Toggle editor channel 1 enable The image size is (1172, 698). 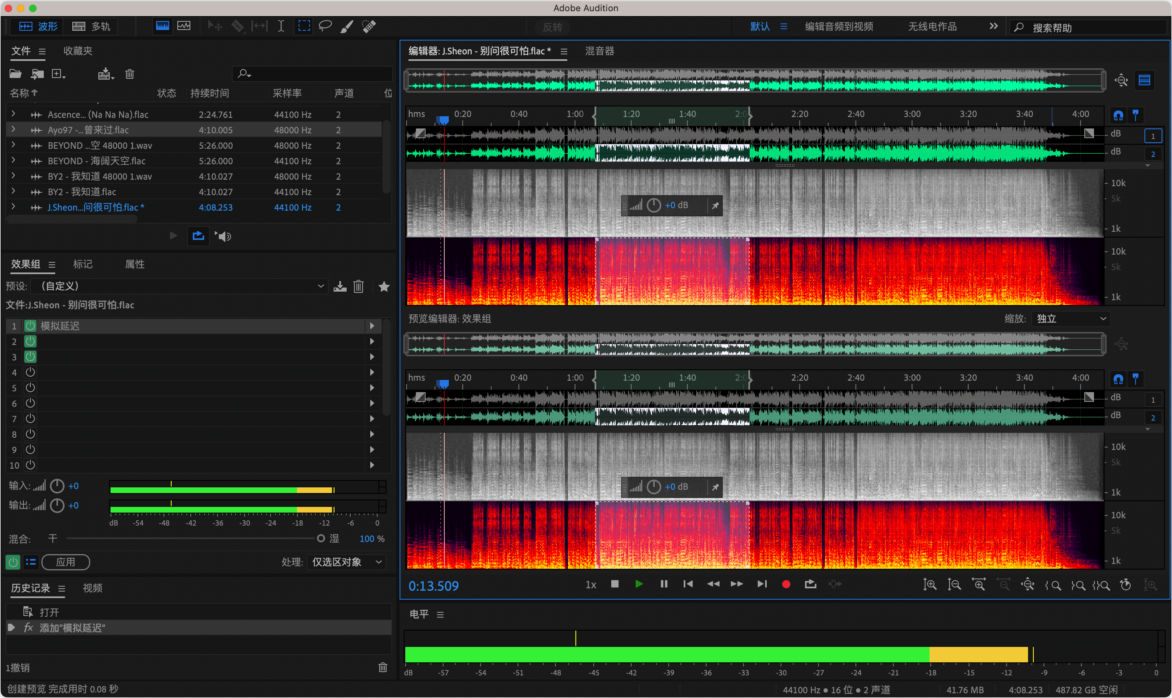coord(1153,136)
